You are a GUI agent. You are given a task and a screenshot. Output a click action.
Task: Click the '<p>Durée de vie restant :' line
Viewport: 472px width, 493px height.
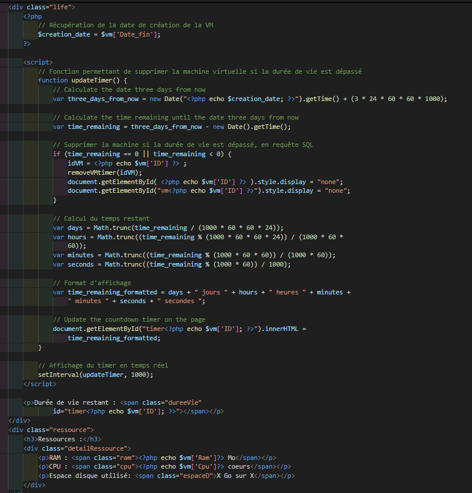(x=112, y=403)
